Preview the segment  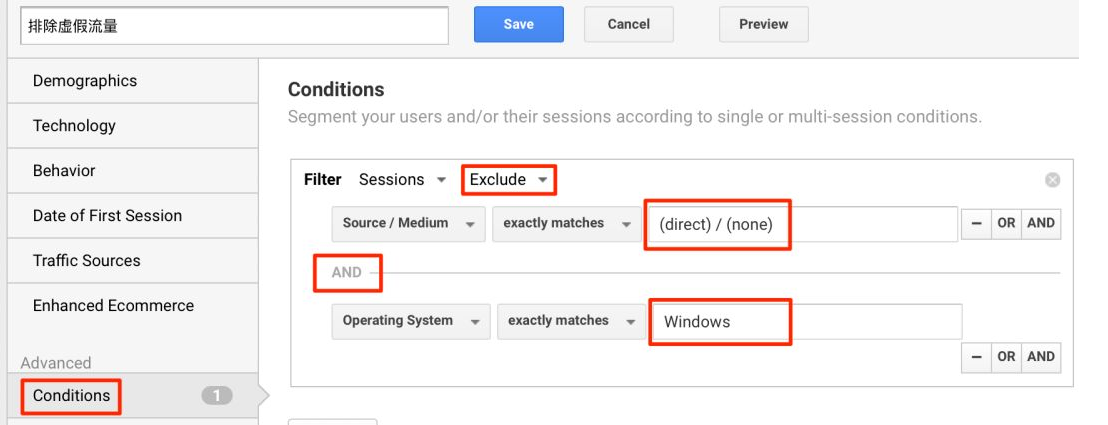coord(763,24)
